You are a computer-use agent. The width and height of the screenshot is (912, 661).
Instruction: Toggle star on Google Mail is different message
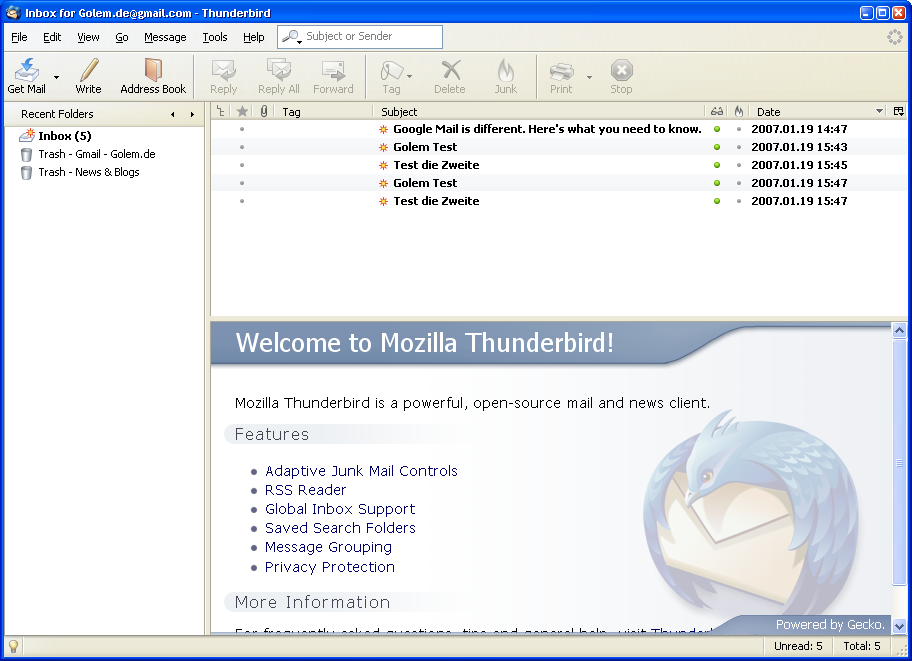point(242,129)
